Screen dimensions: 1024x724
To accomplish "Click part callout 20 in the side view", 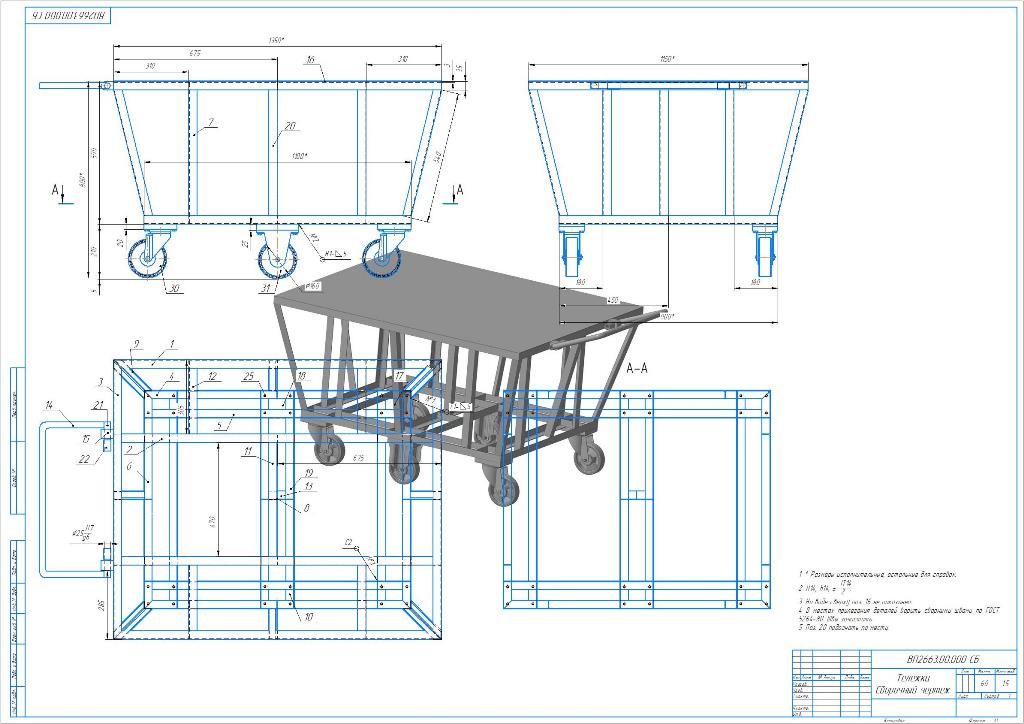I will pos(291,126).
